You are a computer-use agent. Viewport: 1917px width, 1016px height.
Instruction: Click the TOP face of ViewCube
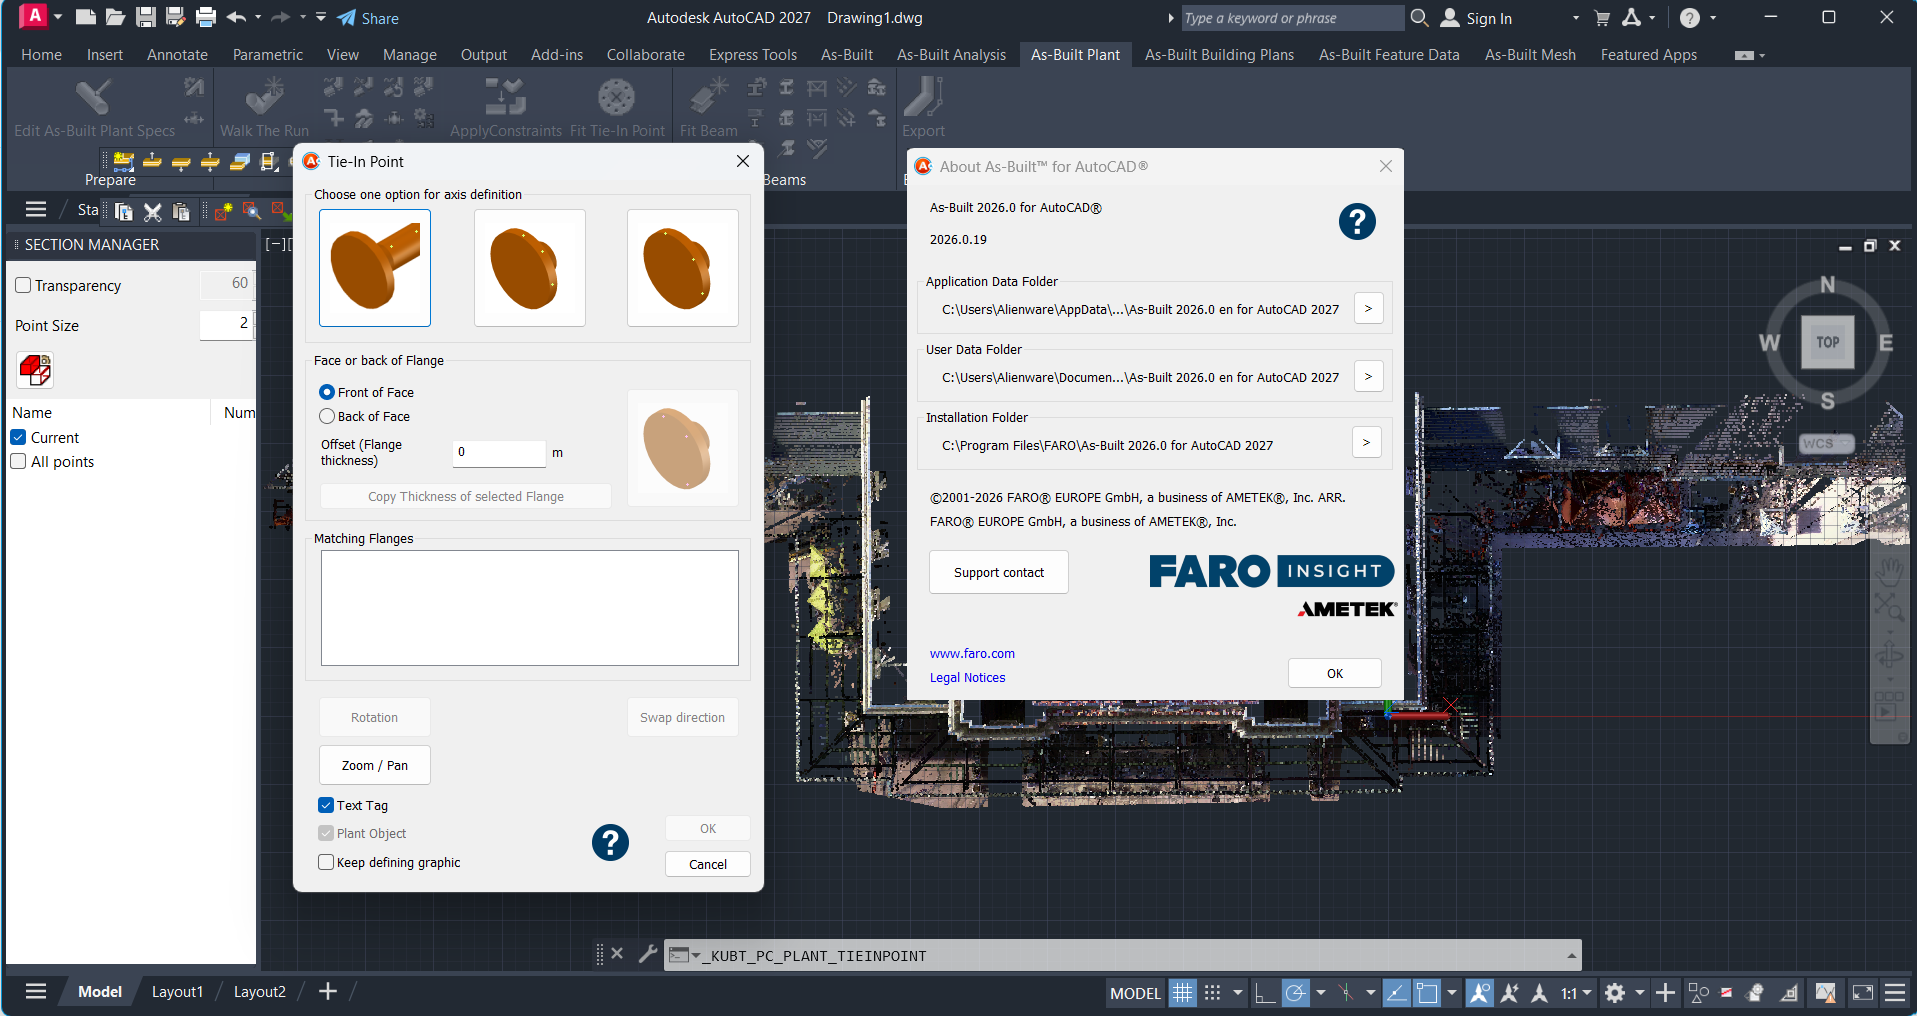point(1828,342)
